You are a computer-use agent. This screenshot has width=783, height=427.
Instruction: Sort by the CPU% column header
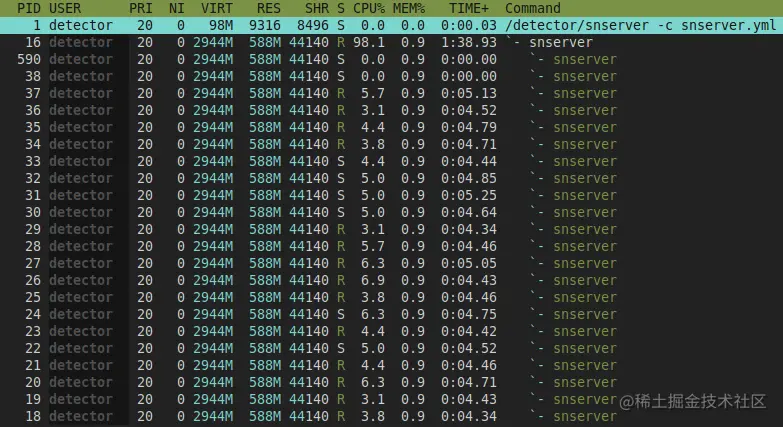tap(369, 8)
